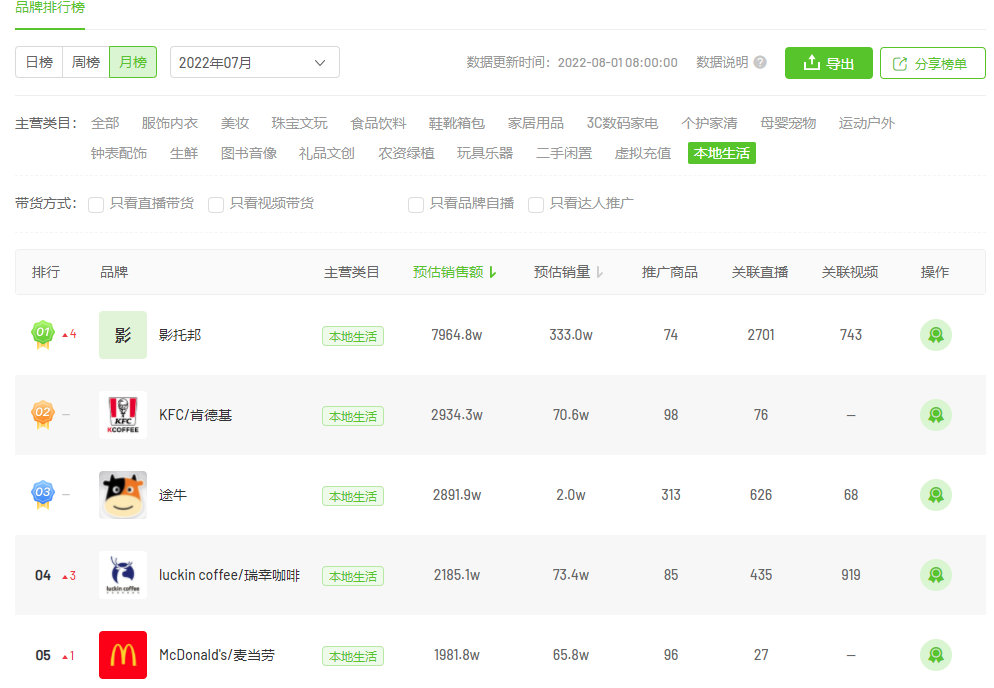This screenshot has width=994, height=688.
Task: Switch to the 周榜 weekly ranking
Action: (86, 62)
